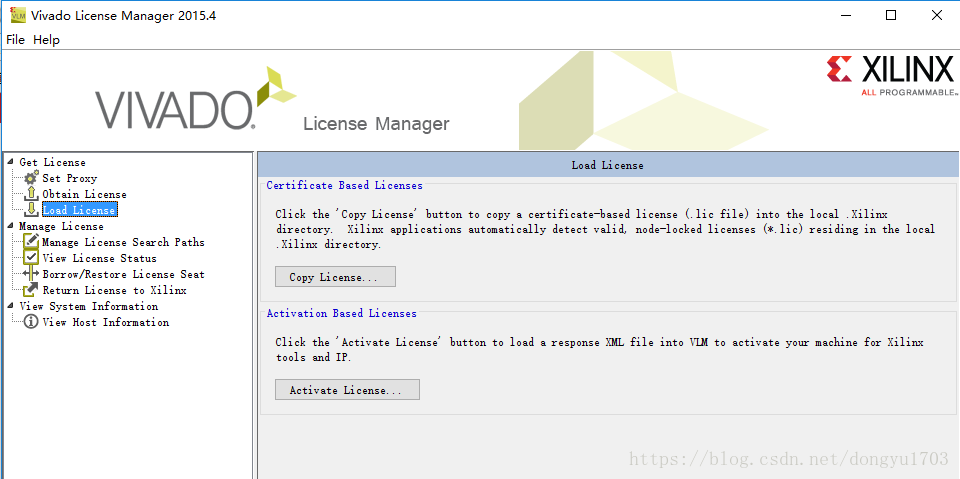Click the Xilinx logo in banner
Screen dimensions: 960x479
890,75
